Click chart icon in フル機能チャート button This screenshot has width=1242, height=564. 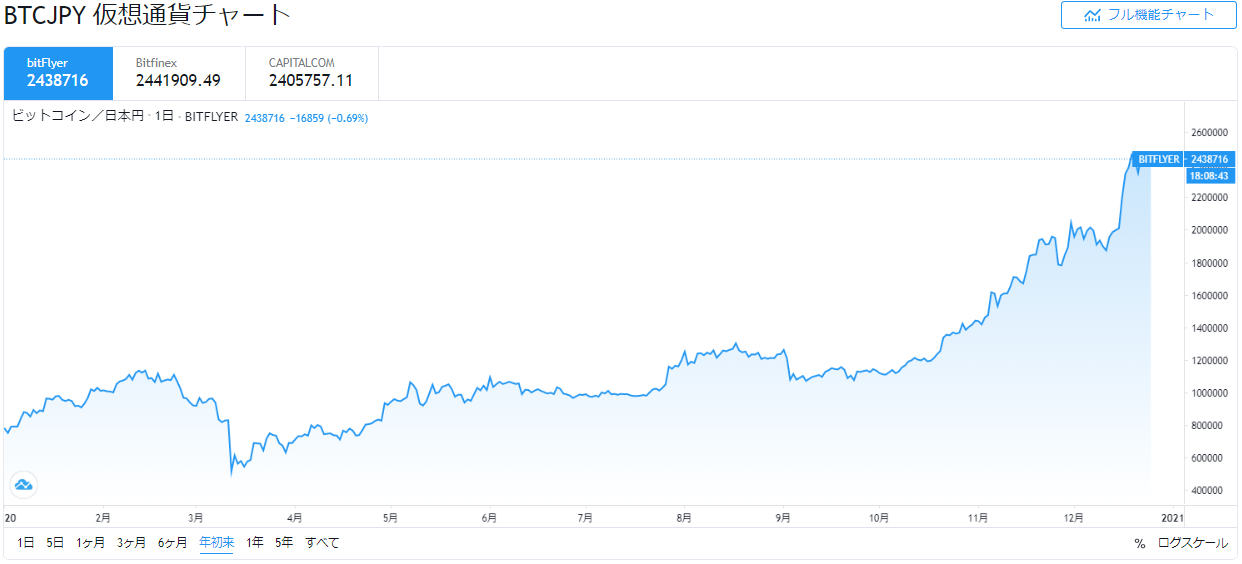pos(1092,15)
